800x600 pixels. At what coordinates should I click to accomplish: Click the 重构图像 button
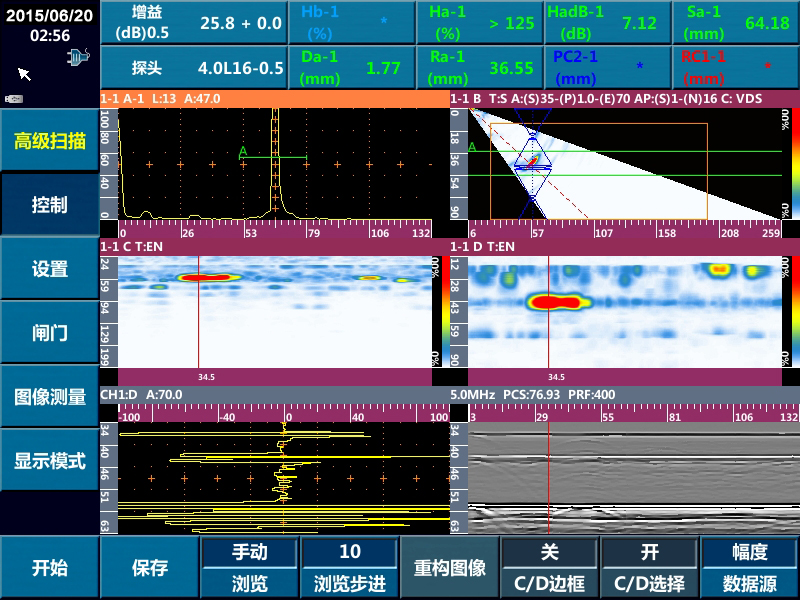tap(450, 568)
